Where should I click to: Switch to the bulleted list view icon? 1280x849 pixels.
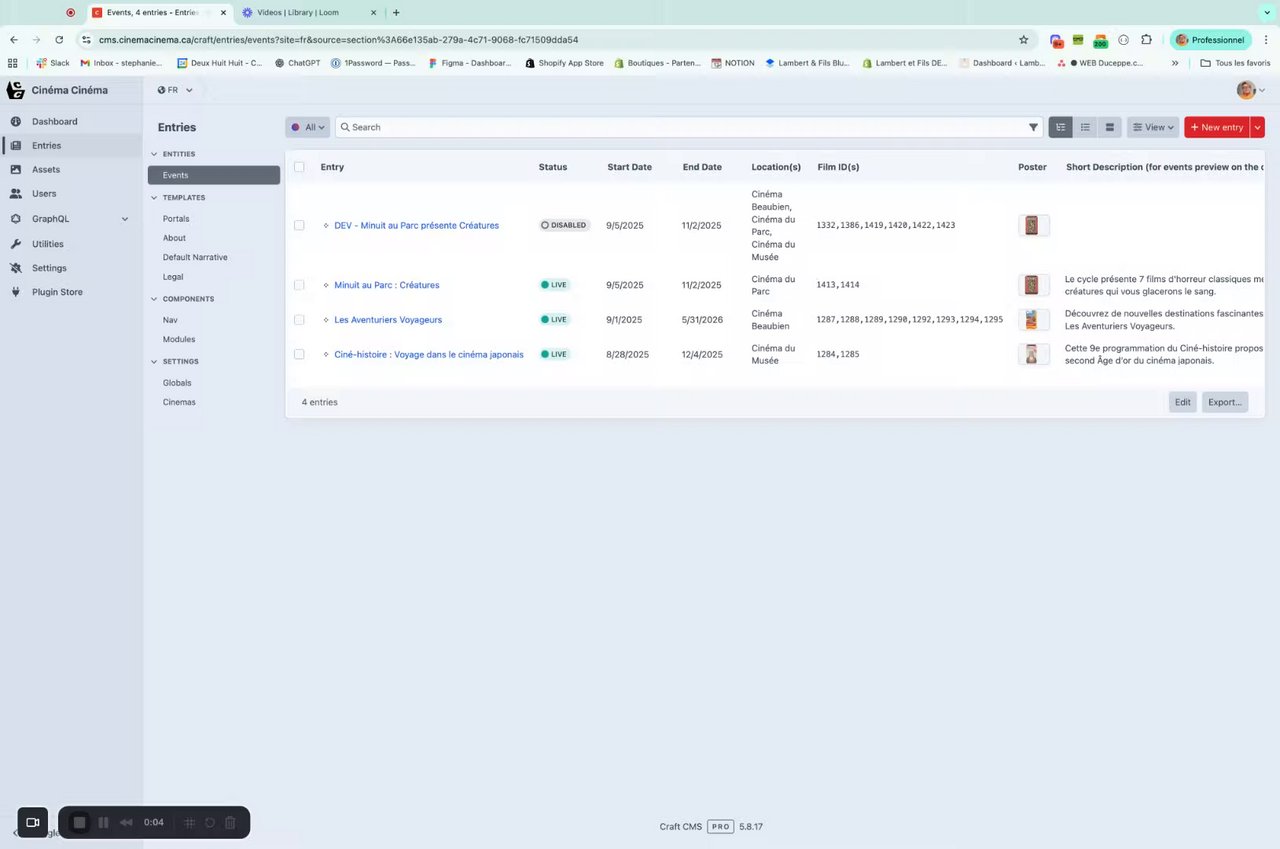tap(1085, 127)
